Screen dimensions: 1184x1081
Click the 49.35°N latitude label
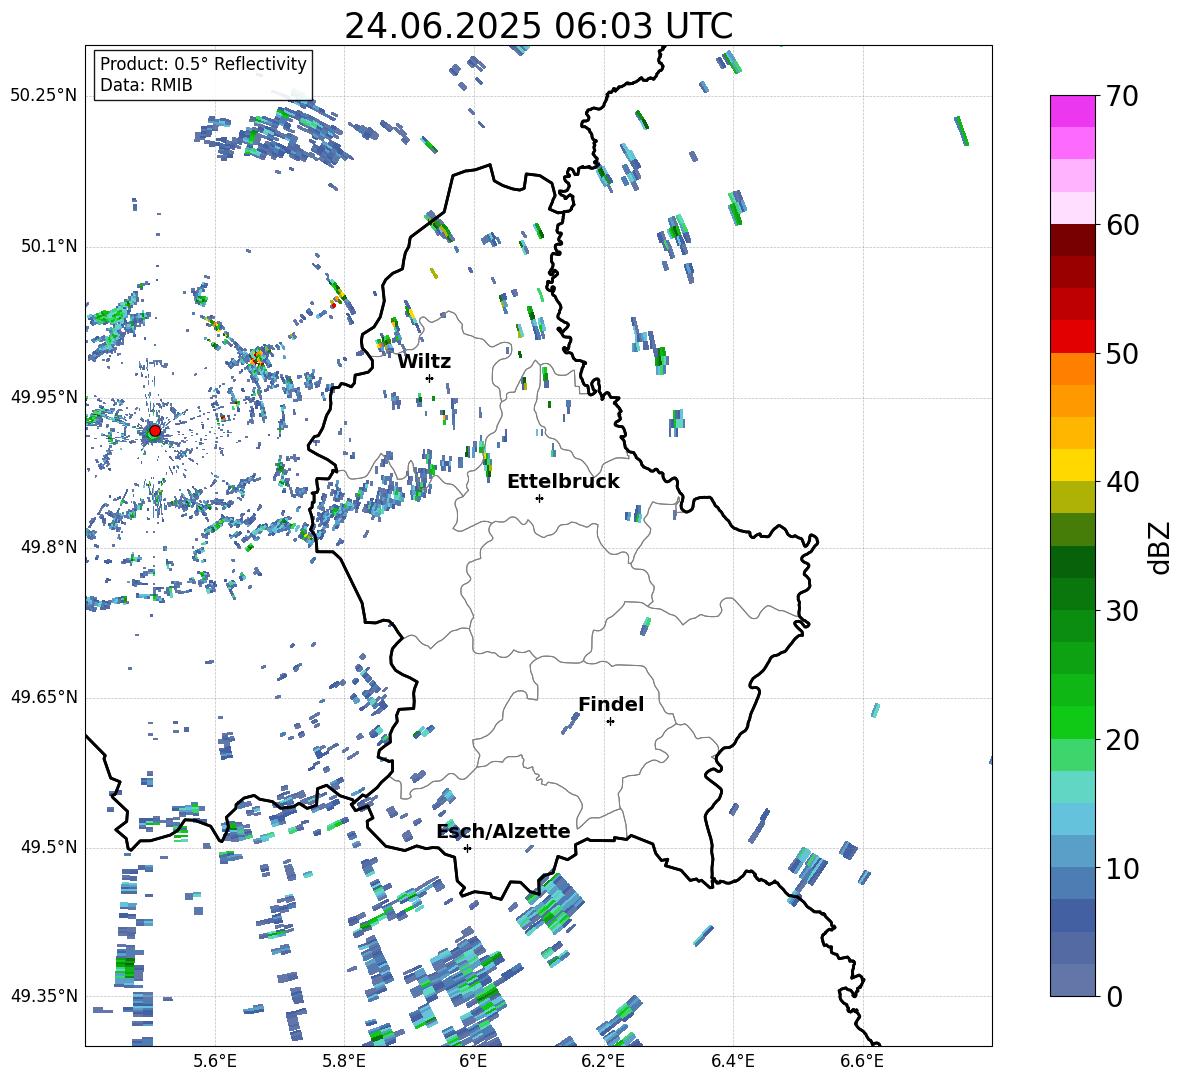click(x=44, y=996)
